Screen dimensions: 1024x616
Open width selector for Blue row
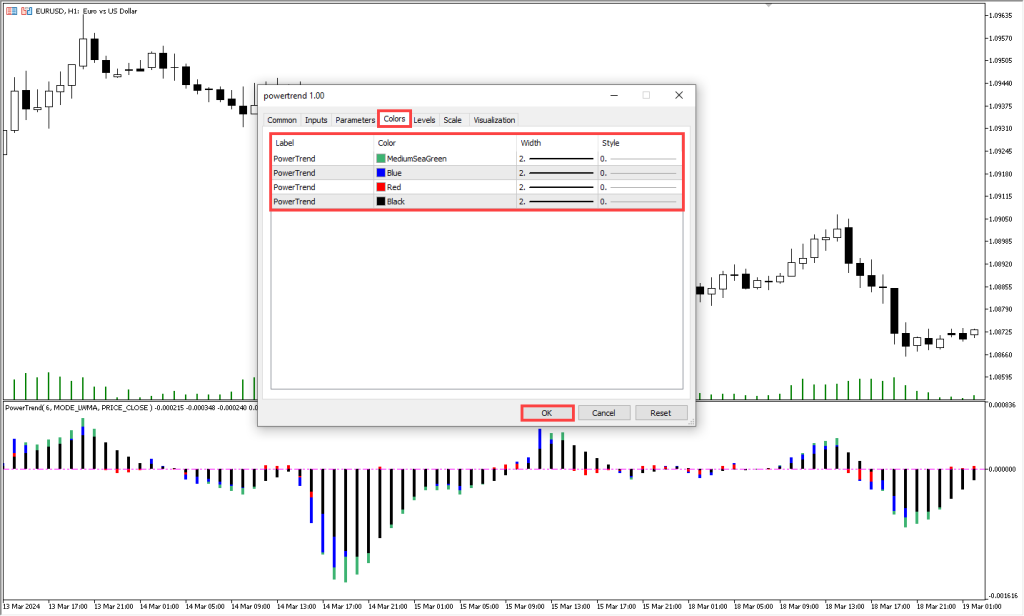click(x=556, y=173)
